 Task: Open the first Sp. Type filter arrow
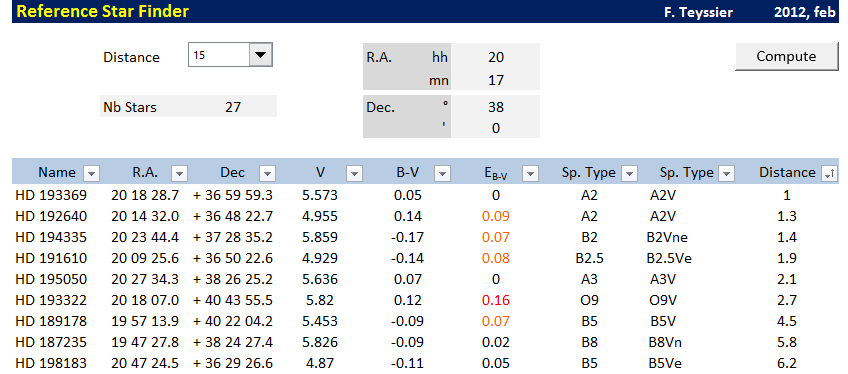coord(629,173)
